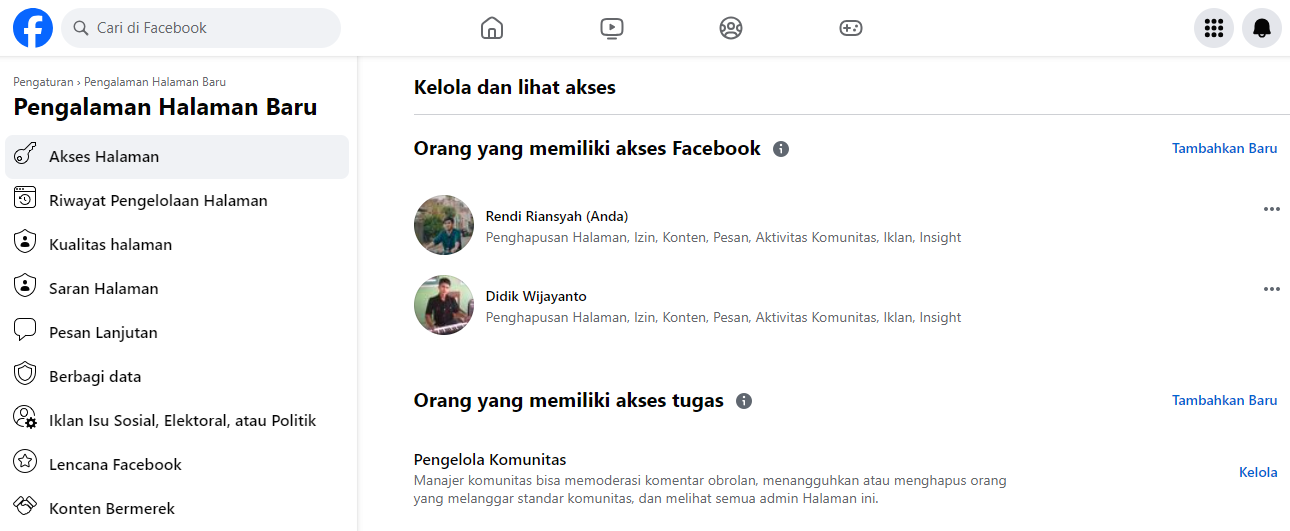Open Berbagi data menu item

177,376
